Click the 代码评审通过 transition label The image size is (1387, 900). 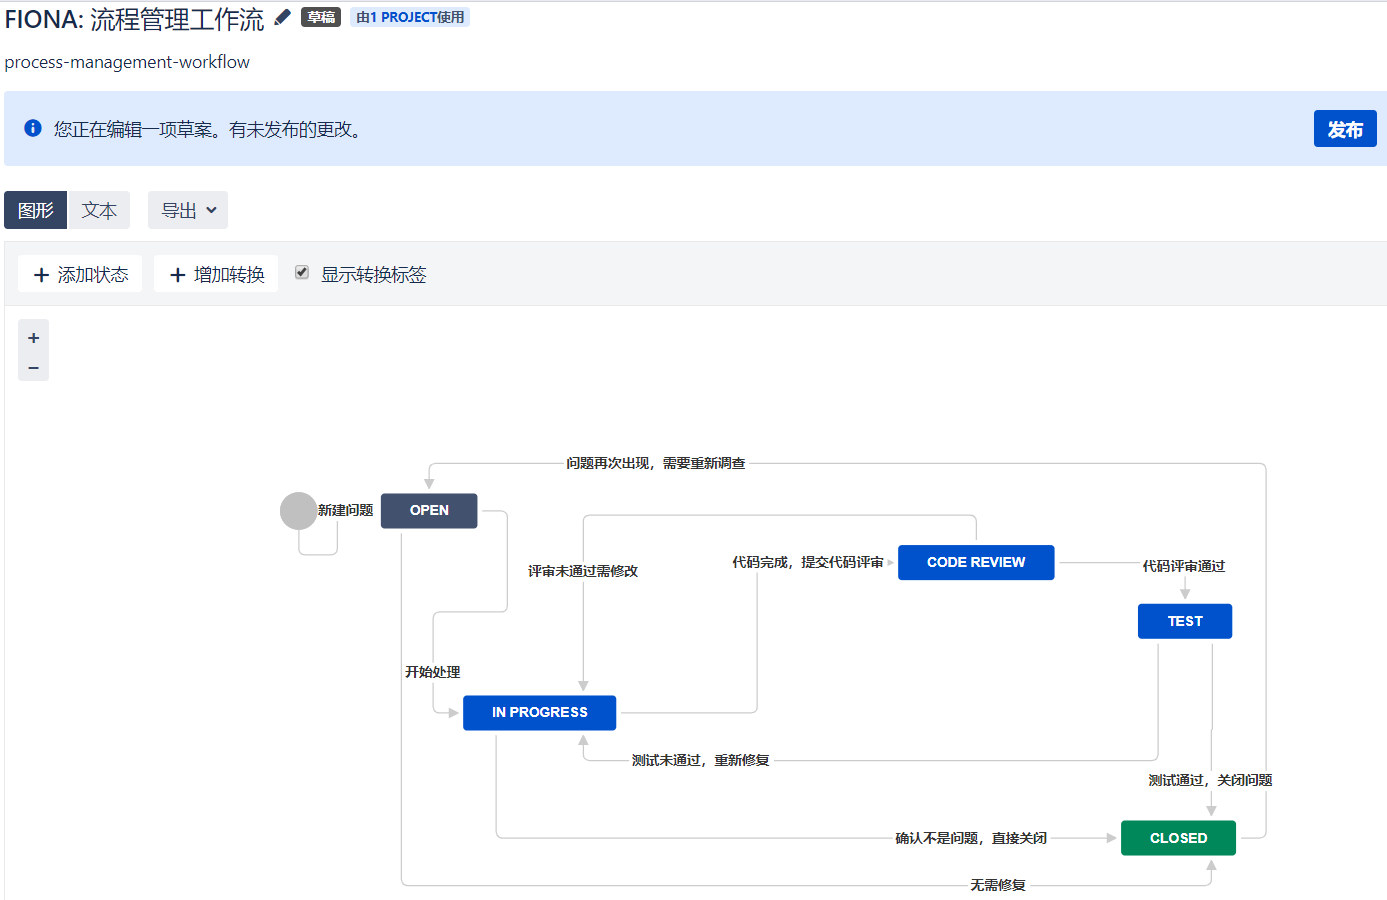(x=1184, y=566)
